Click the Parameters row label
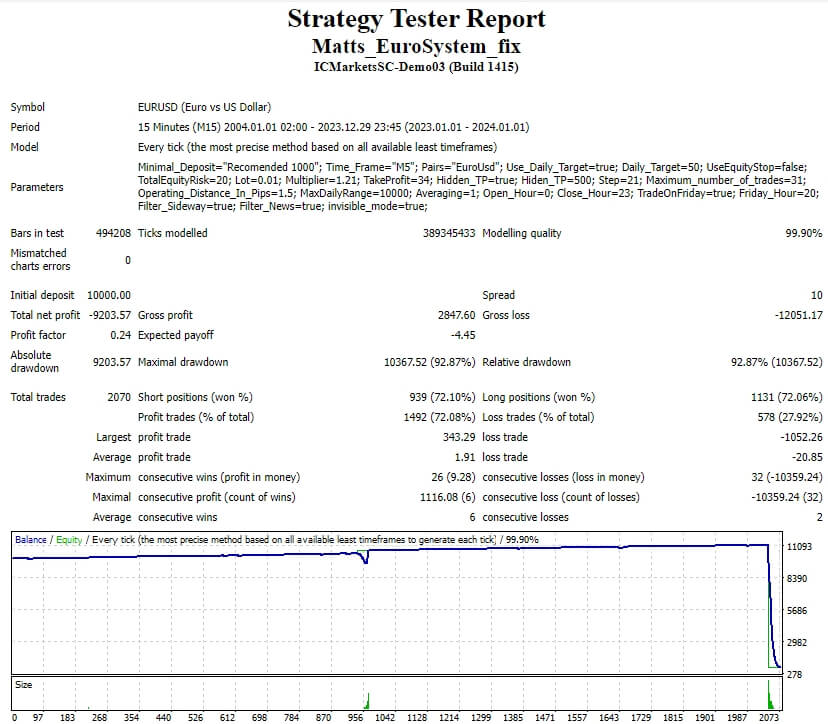 [36, 187]
